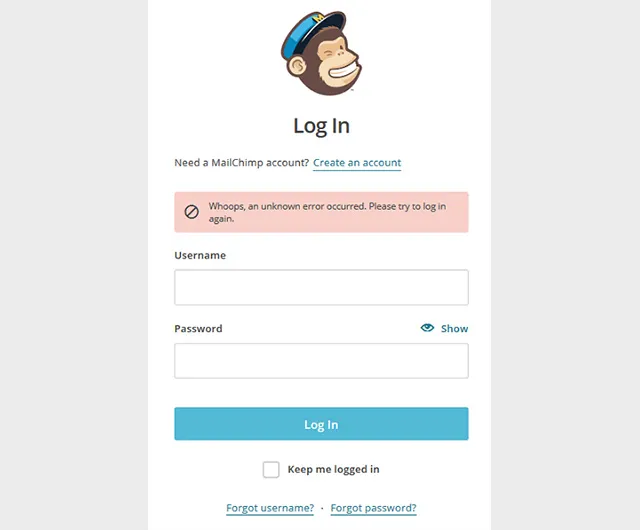
Task: Click the dot separator between Forgot links
Action: tap(322, 508)
